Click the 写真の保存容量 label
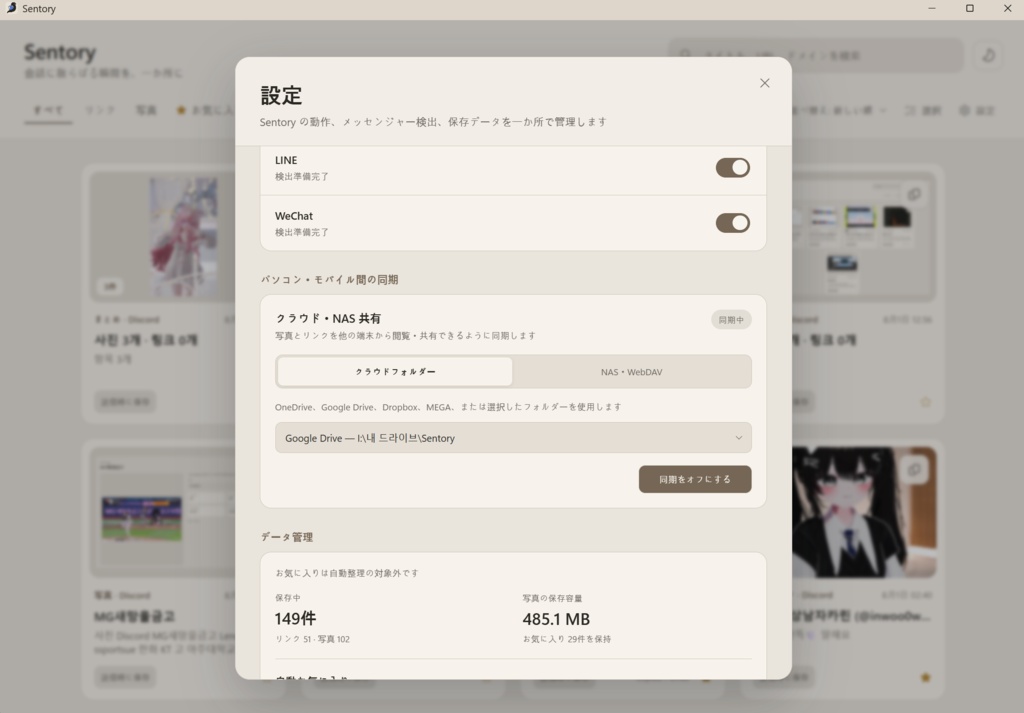Image resolution: width=1024 pixels, height=713 pixels. point(552,598)
